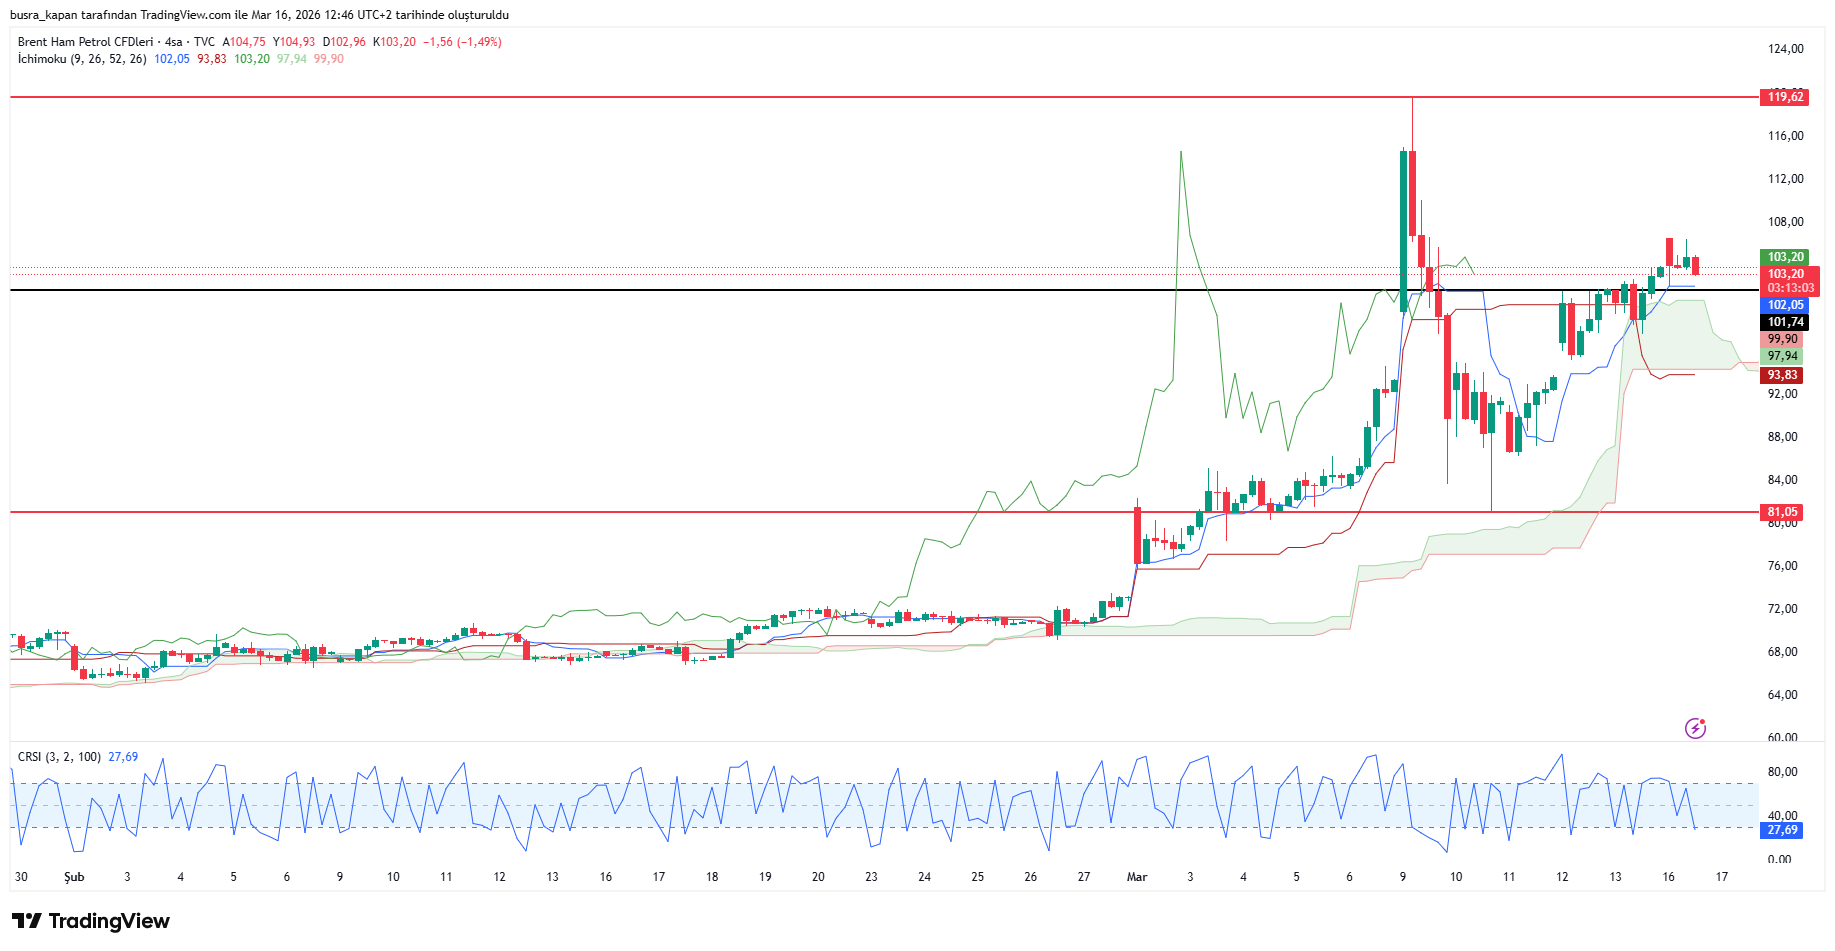Click the blue 102,05 Ichimoku price tag
The width and height of the screenshot is (1835, 951).
coord(1785,305)
